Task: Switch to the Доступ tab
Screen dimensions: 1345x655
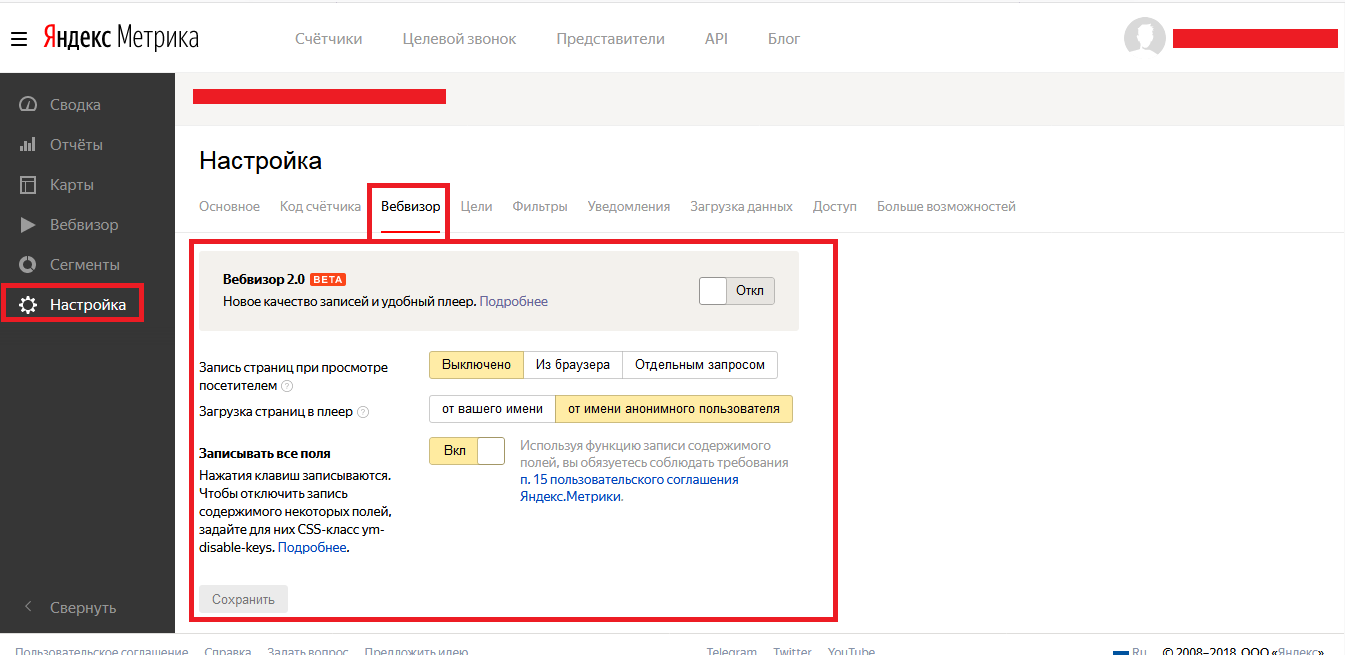Action: pyautogui.click(x=835, y=207)
